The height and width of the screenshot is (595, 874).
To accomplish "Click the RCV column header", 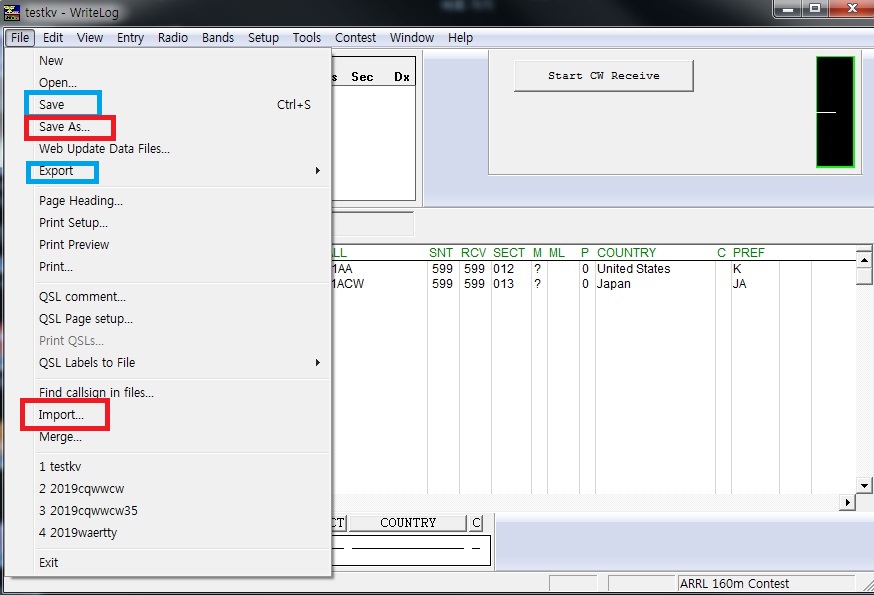I will point(473,253).
